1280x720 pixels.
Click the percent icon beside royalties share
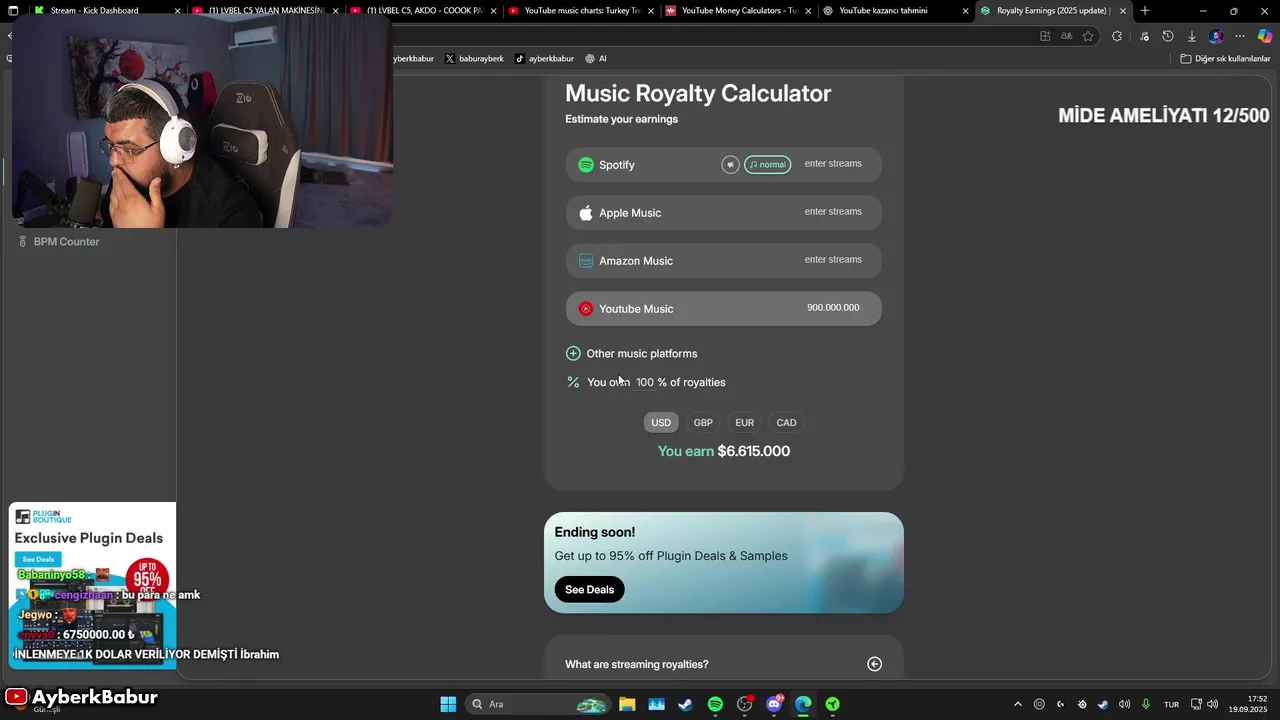573,382
